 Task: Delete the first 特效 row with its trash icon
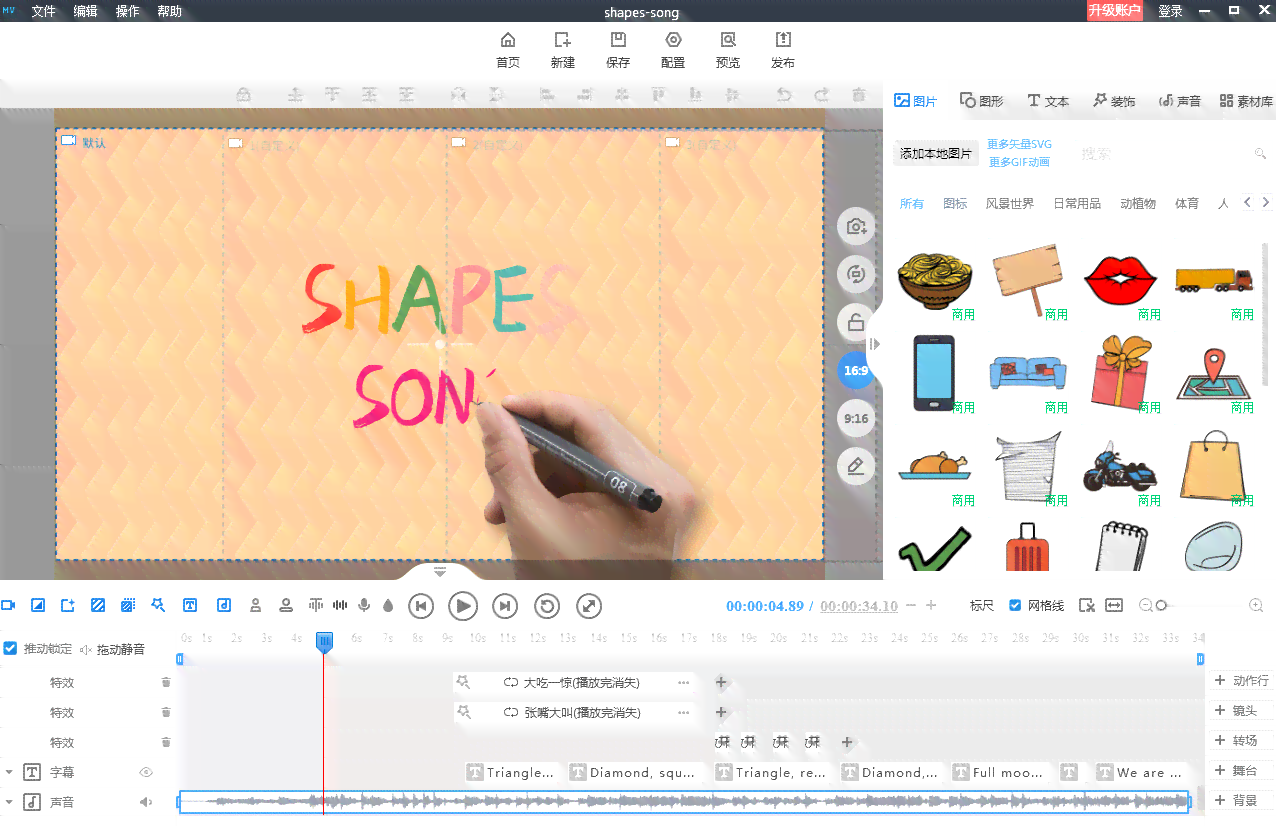point(166,682)
